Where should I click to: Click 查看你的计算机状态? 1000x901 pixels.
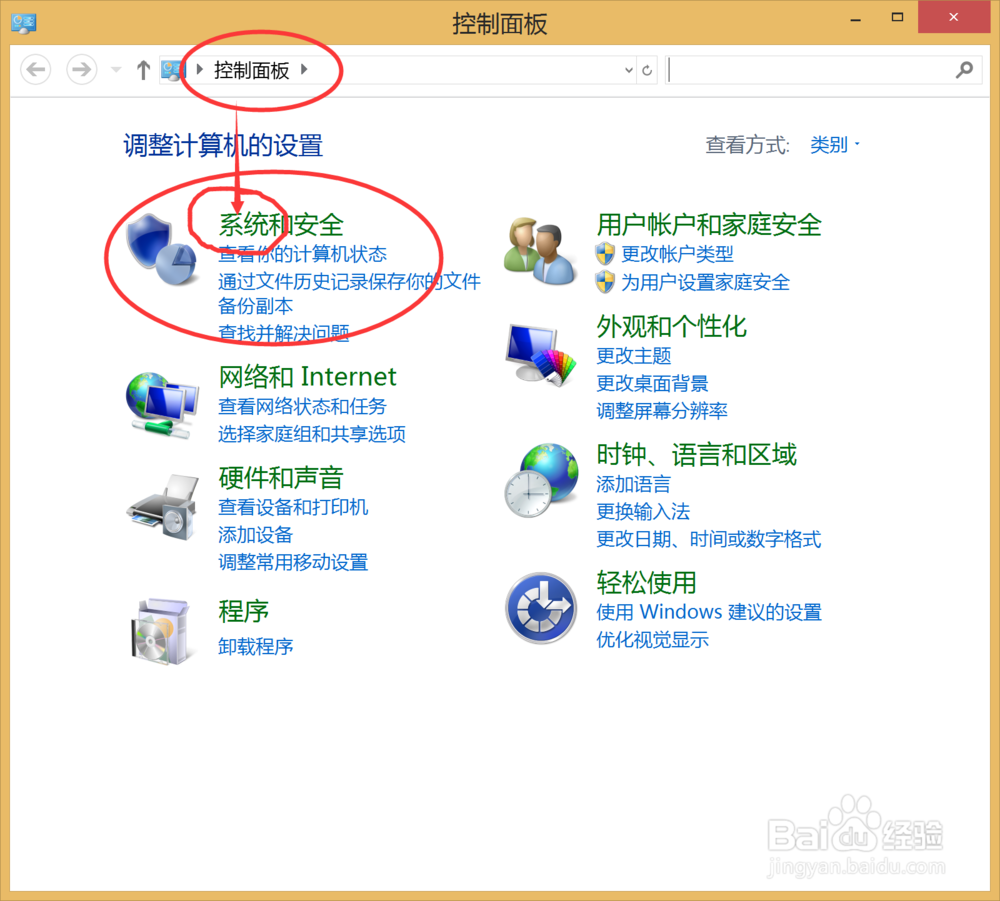tap(303, 255)
